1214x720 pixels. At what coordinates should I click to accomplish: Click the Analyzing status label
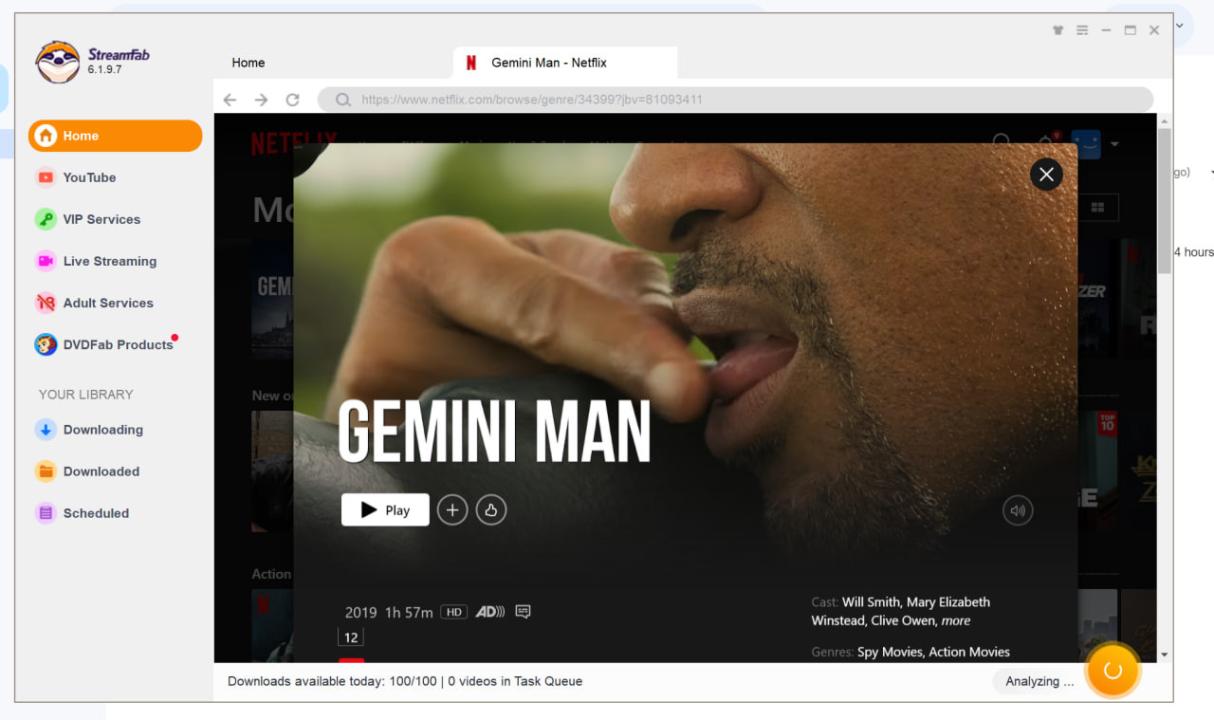pos(1039,681)
